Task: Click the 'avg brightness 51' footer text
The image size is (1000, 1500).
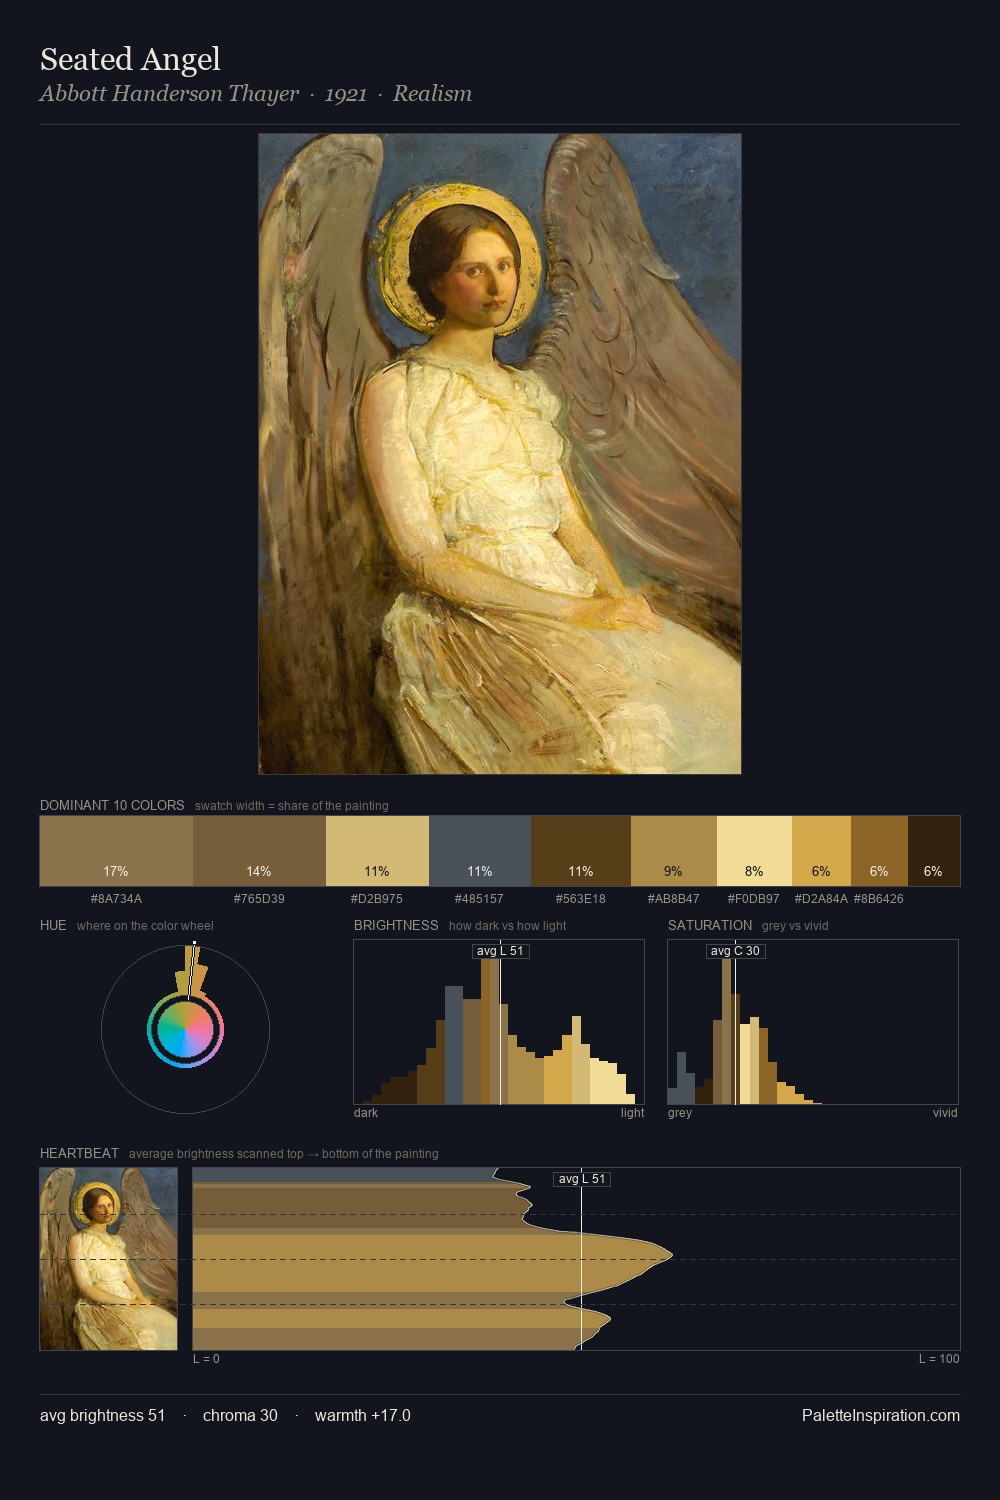Action: pyautogui.click(x=103, y=1415)
